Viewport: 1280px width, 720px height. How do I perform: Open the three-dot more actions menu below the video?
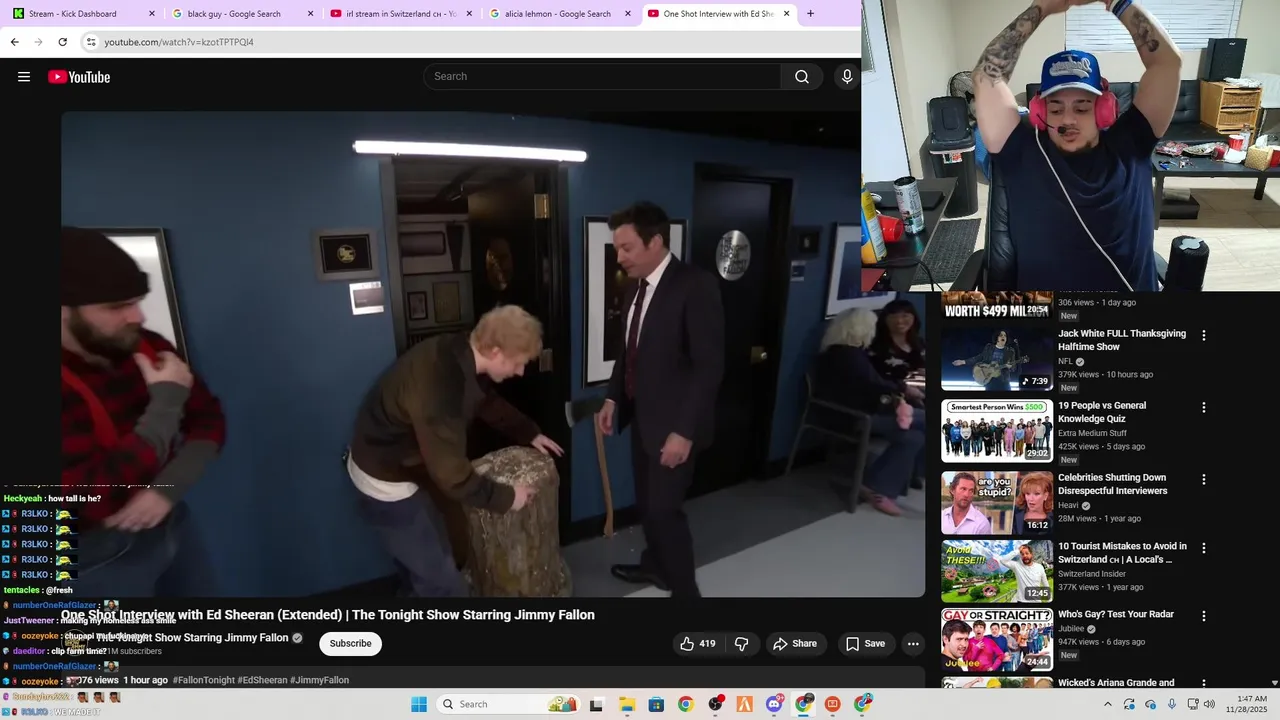coord(913,644)
